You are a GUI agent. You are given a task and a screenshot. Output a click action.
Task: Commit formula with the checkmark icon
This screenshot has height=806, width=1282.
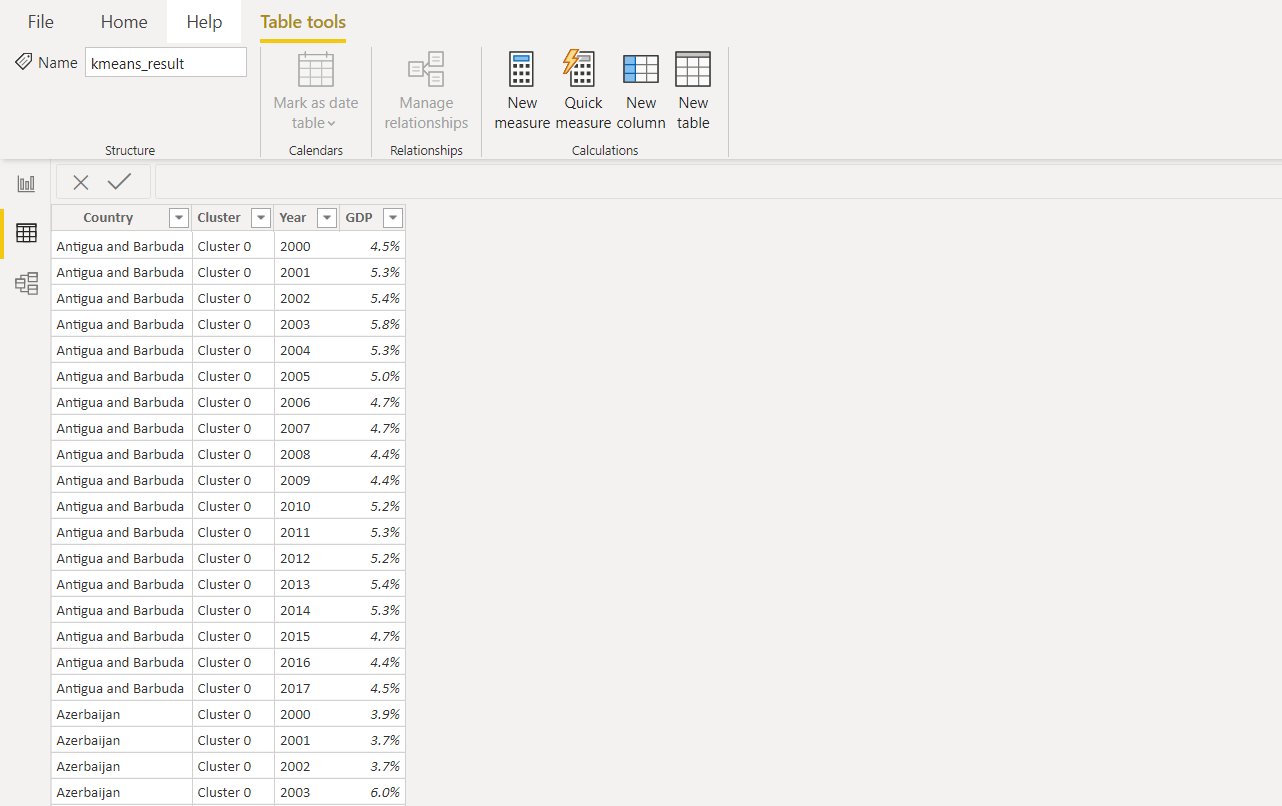point(120,182)
